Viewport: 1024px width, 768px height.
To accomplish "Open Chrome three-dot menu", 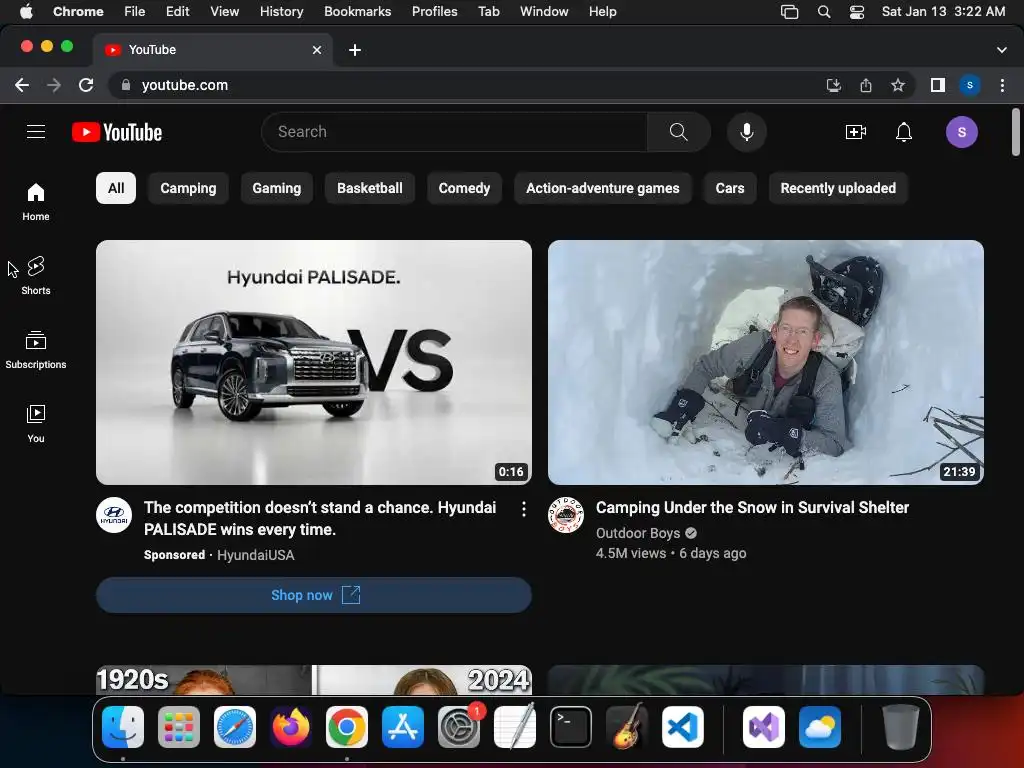I will click(x=1002, y=85).
